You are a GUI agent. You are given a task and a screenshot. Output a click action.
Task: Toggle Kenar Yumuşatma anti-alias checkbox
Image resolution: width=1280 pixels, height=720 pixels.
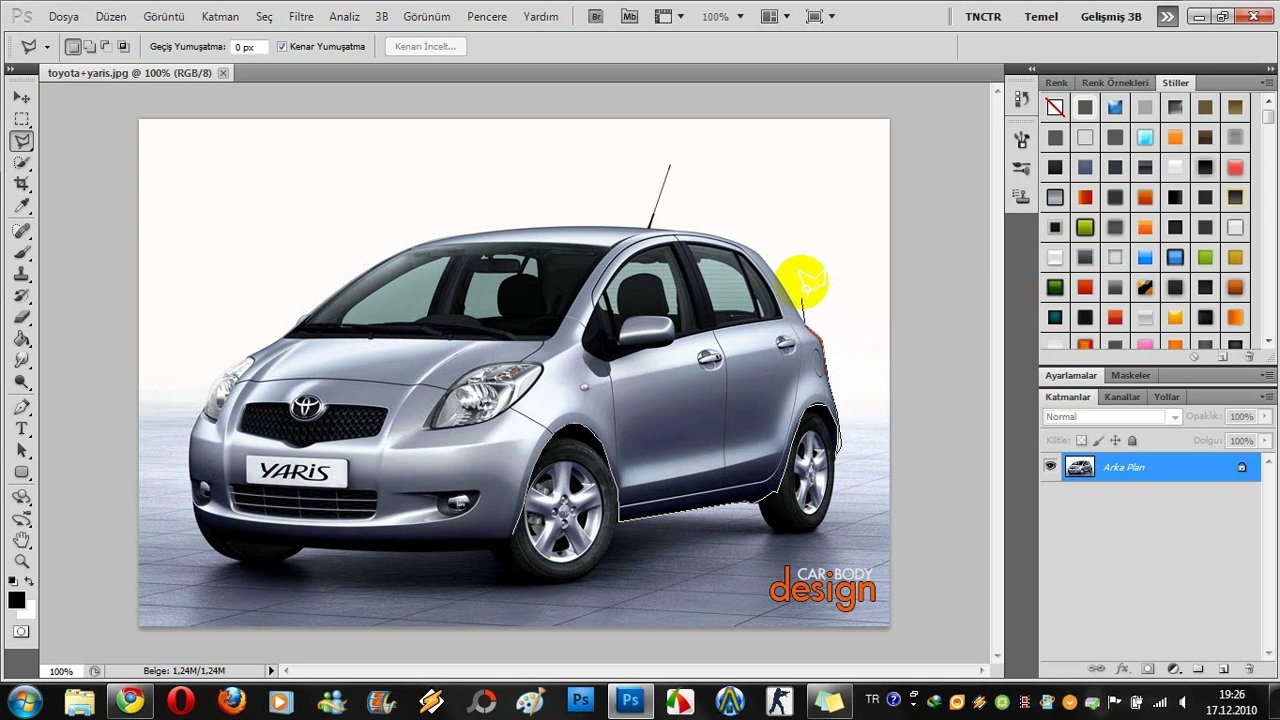[281, 47]
